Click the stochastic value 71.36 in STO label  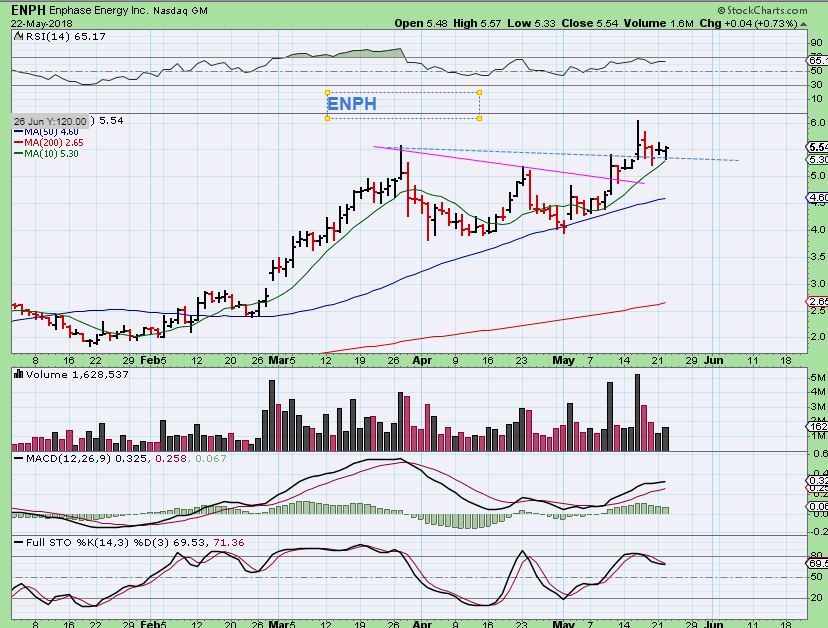pyautogui.click(x=229, y=542)
